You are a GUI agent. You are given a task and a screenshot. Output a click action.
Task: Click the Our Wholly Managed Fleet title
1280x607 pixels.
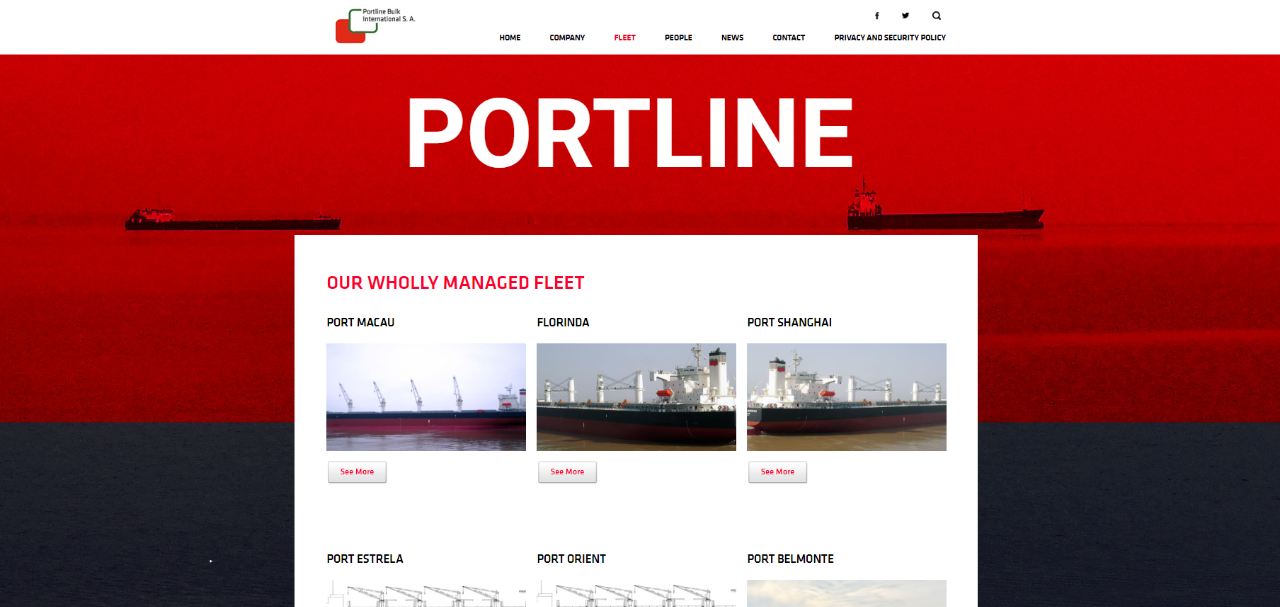[x=455, y=283]
